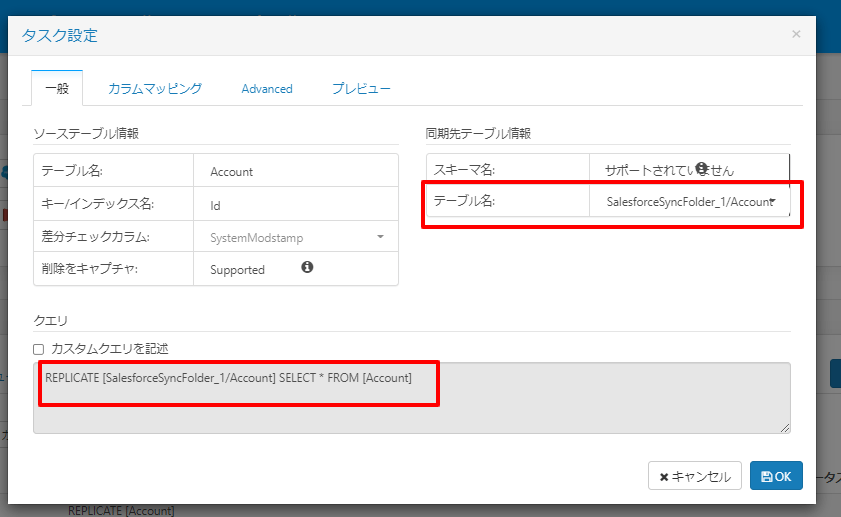Open the 同期先 テーブル名 dropdown
841x517 pixels.
pyautogui.click(x=690, y=202)
